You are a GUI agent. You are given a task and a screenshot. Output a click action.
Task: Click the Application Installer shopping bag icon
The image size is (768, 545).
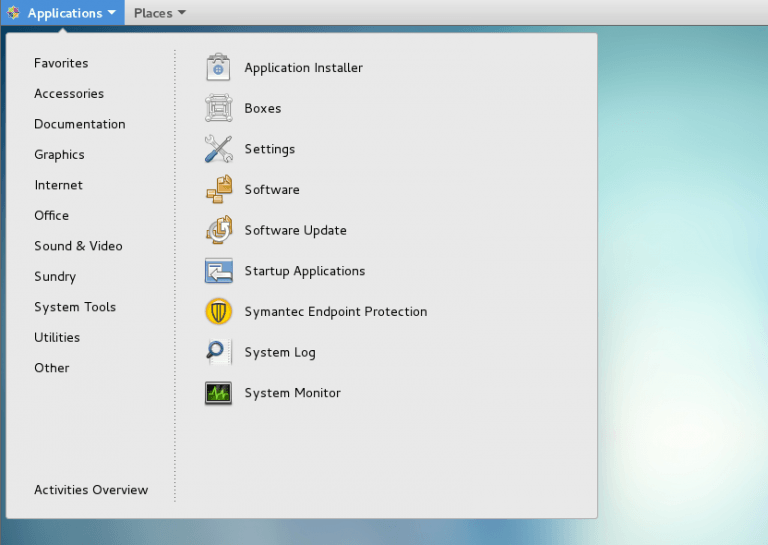point(218,67)
